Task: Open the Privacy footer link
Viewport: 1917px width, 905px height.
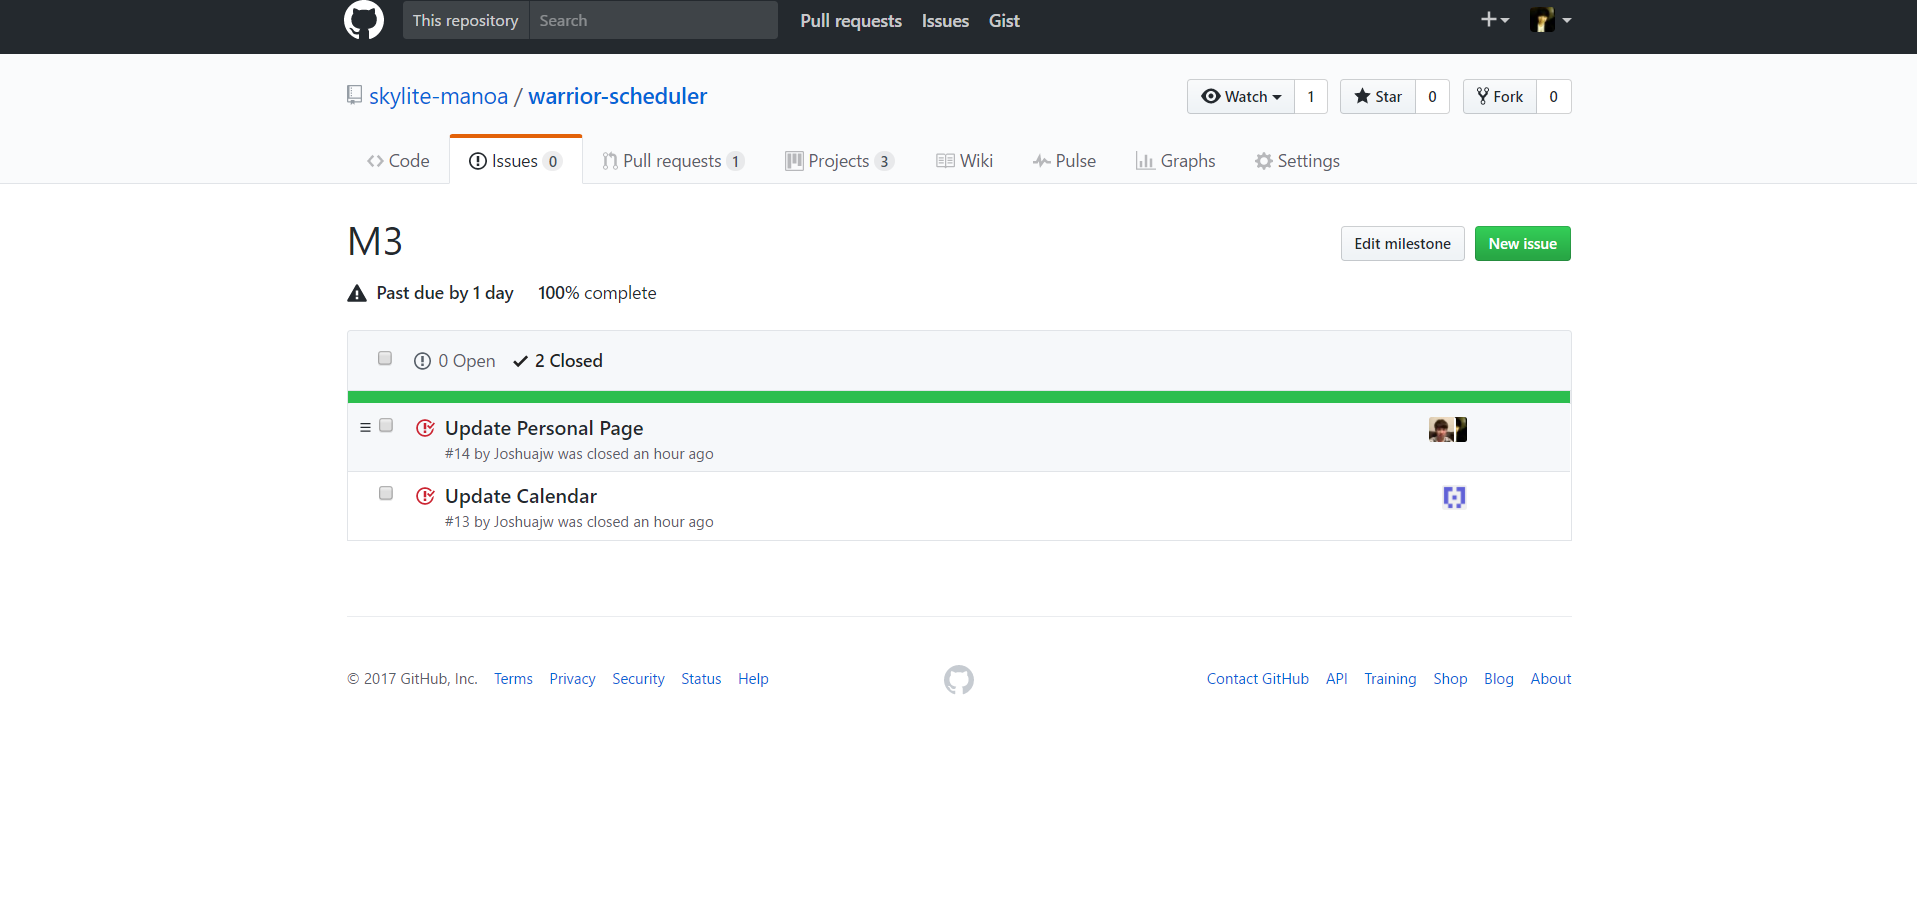Action: tap(572, 679)
